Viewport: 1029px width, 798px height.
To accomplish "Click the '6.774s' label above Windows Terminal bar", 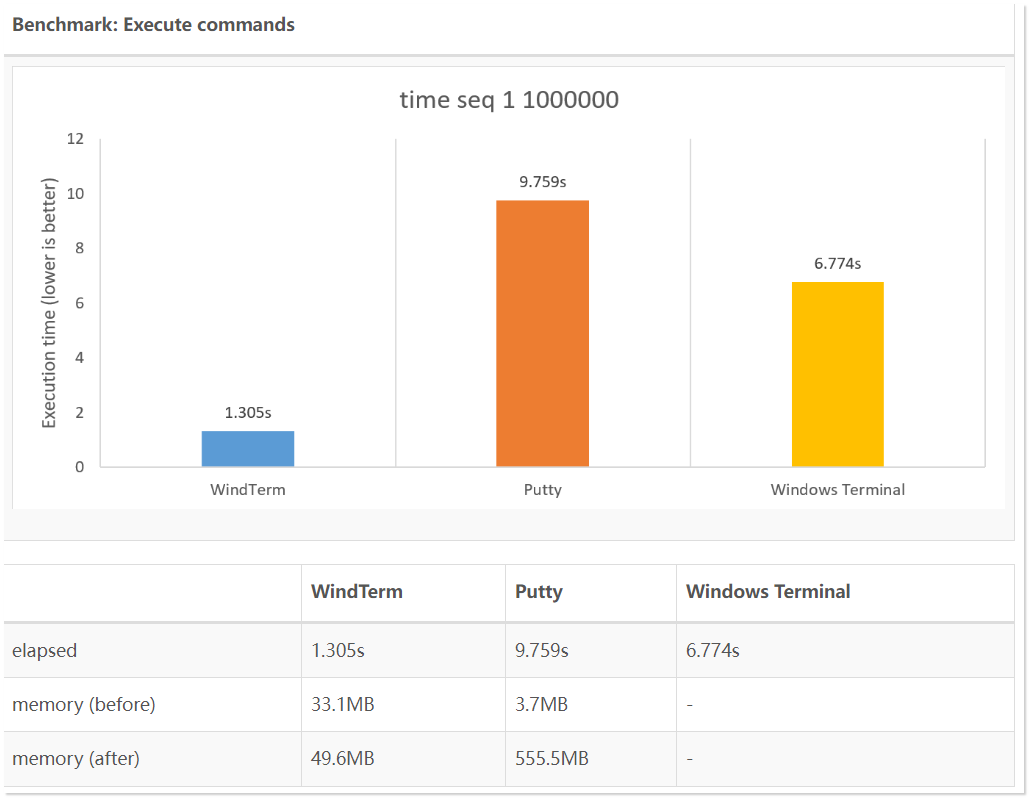I will tap(838, 263).
